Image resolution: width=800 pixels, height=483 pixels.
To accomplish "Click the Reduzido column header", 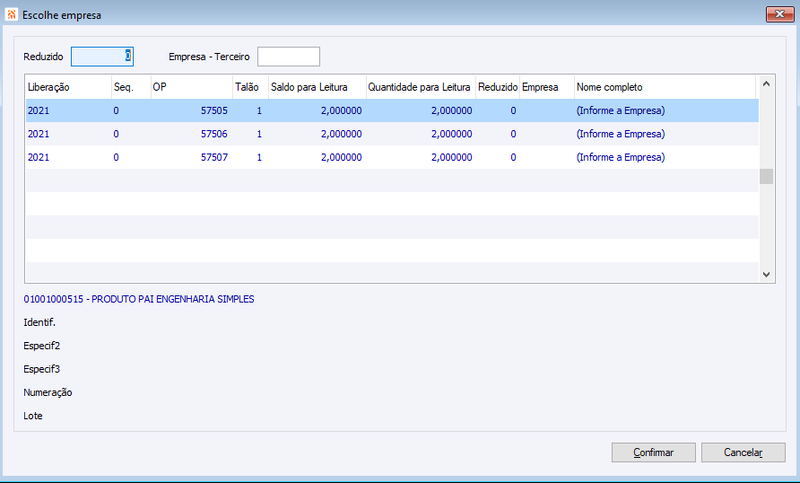I will 498,87.
